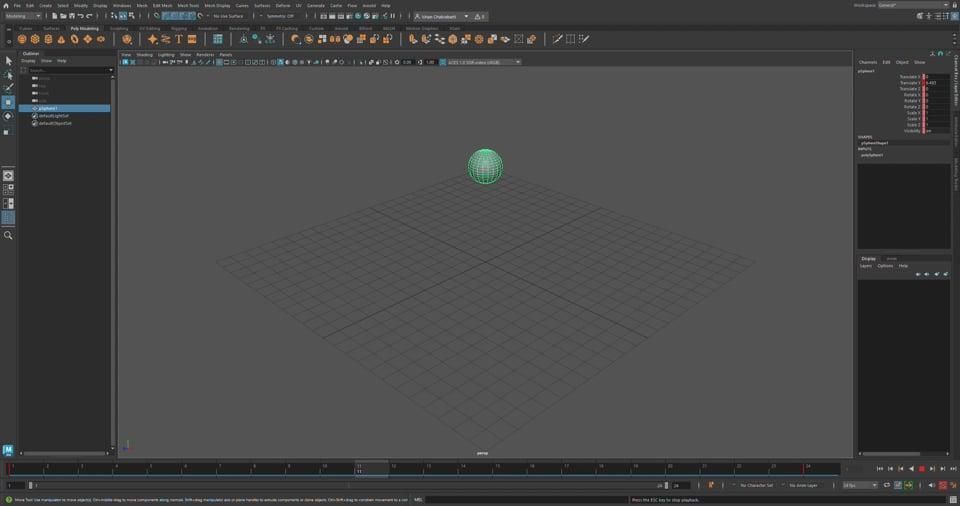This screenshot has width=960, height=506.
Task: Click the Type text tool shelf icon
Action: pos(179,39)
